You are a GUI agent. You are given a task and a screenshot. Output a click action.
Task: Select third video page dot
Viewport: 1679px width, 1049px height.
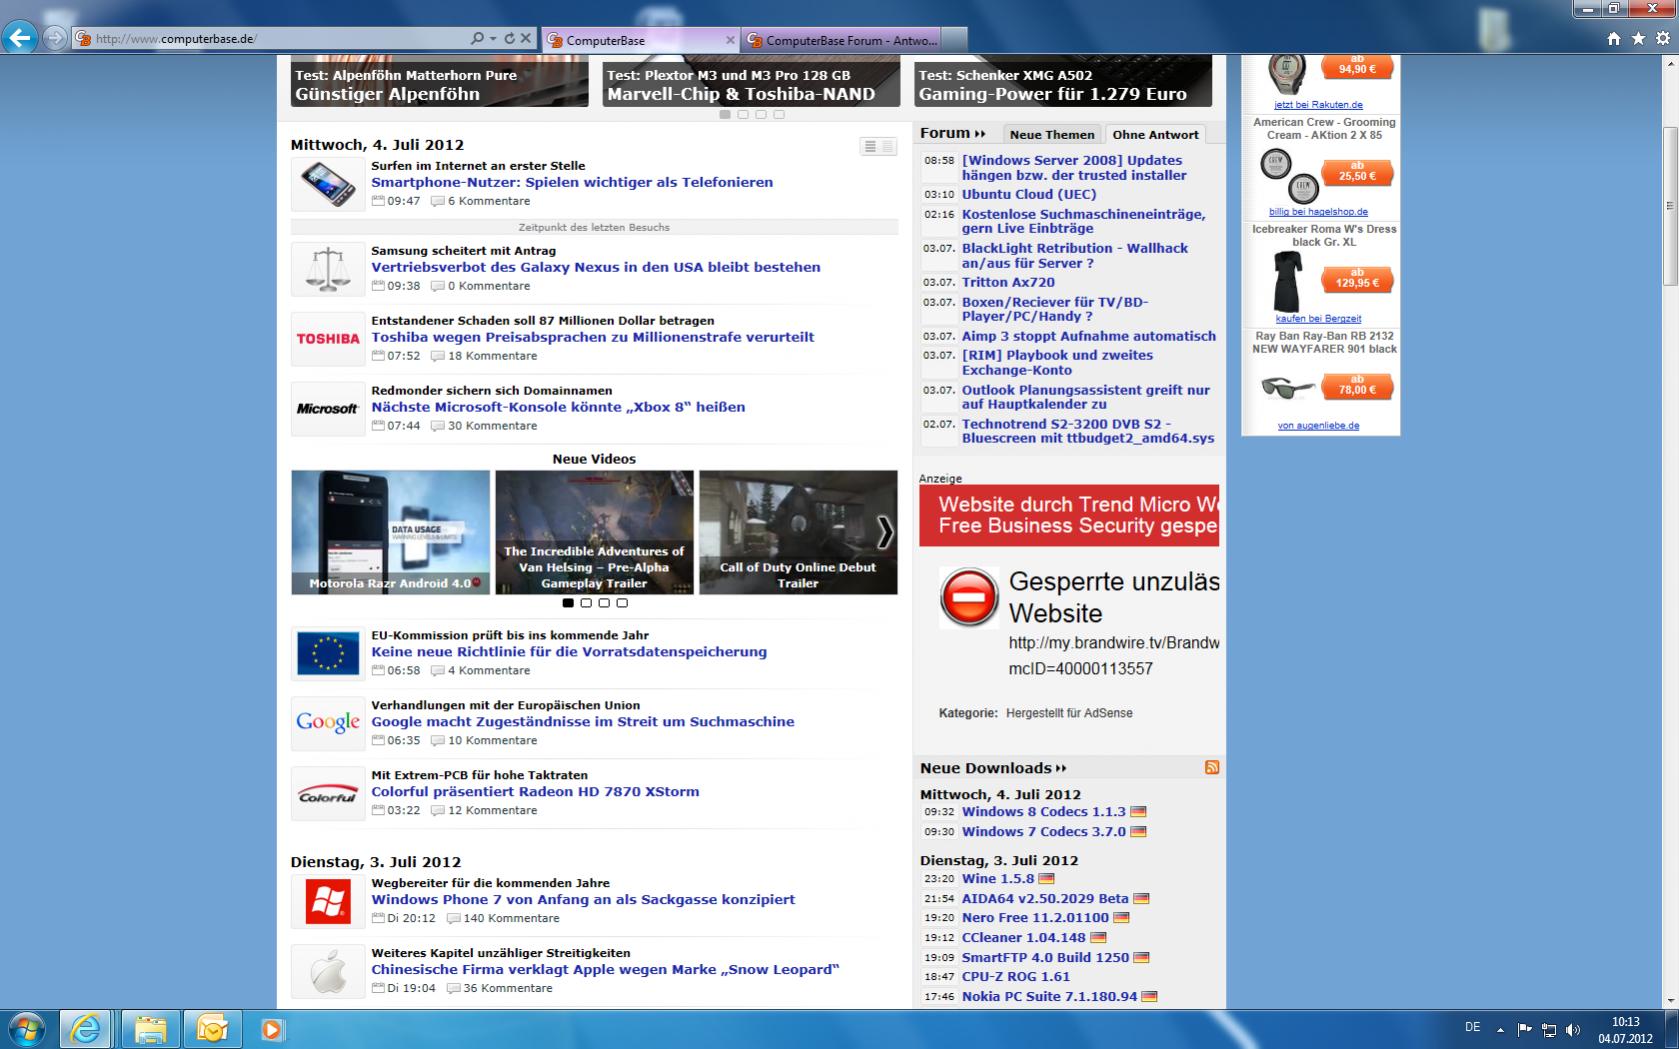[x=604, y=603]
